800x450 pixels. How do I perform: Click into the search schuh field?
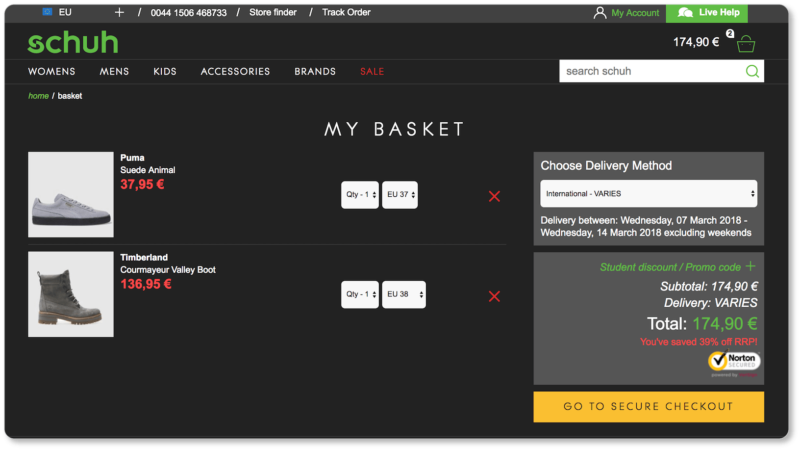[x=650, y=71]
